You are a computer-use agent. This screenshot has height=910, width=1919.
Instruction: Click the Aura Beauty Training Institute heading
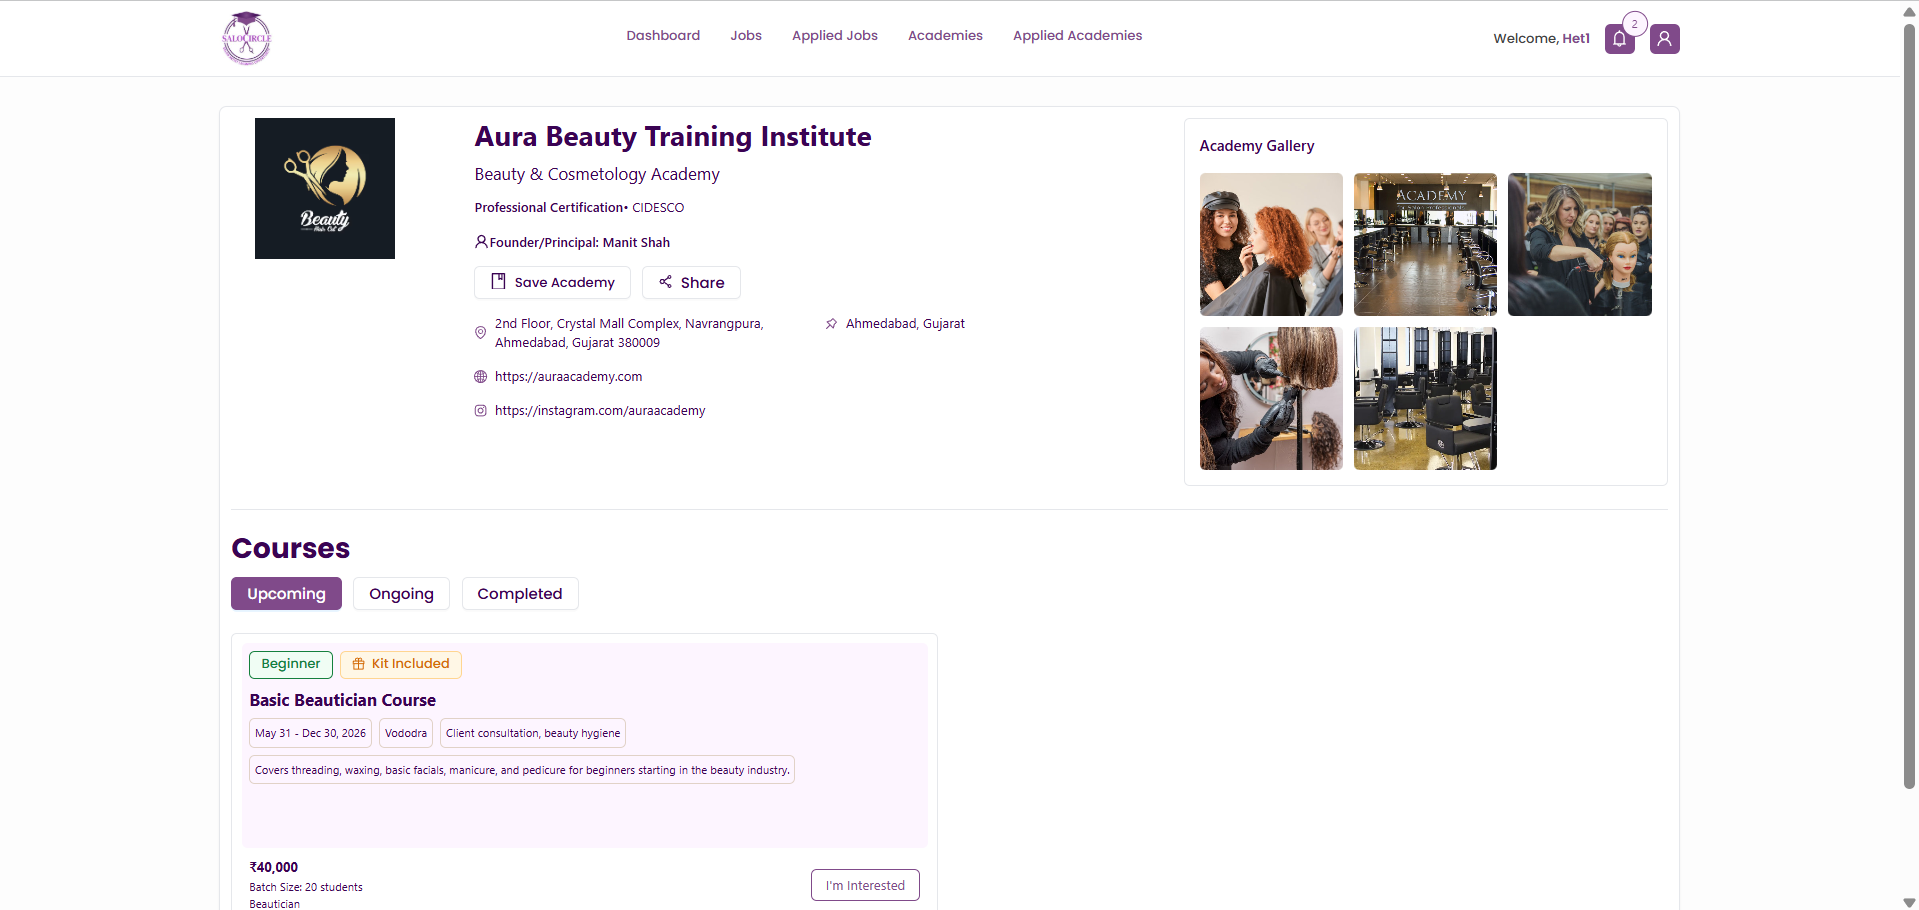pos(673,136)
